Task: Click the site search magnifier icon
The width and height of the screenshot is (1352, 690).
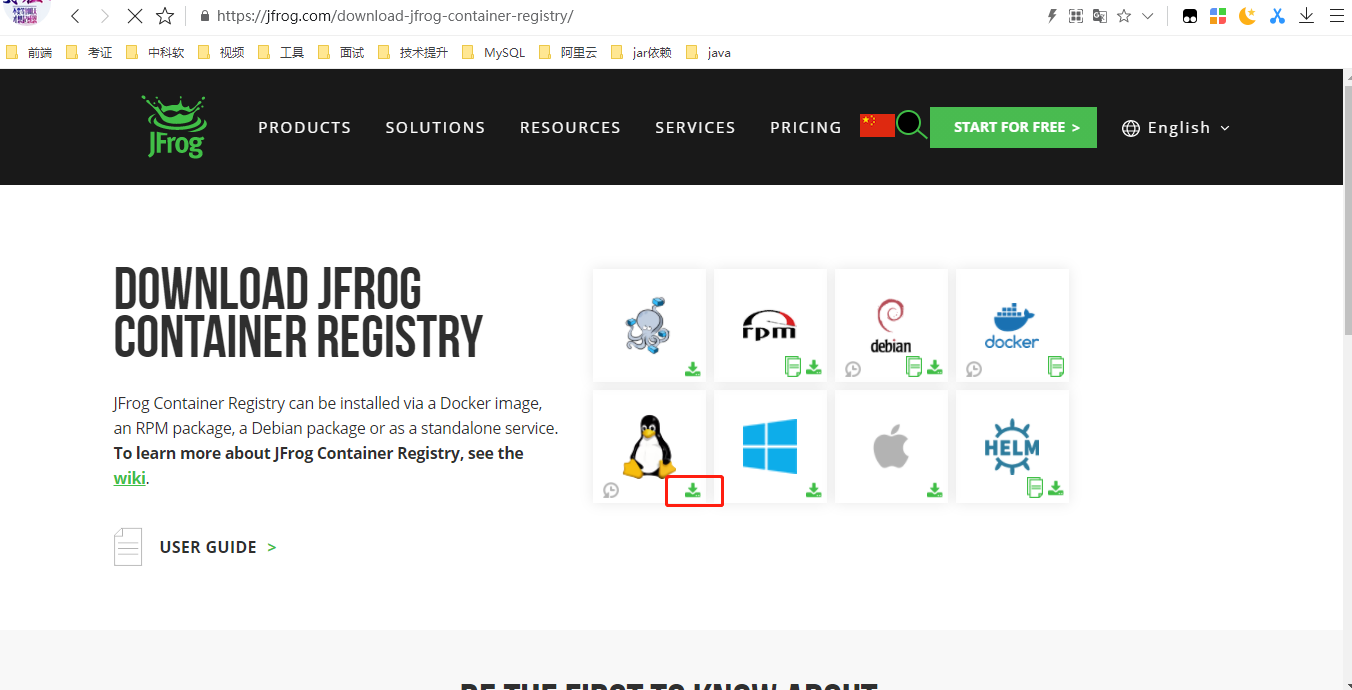Action: [911, 125]
